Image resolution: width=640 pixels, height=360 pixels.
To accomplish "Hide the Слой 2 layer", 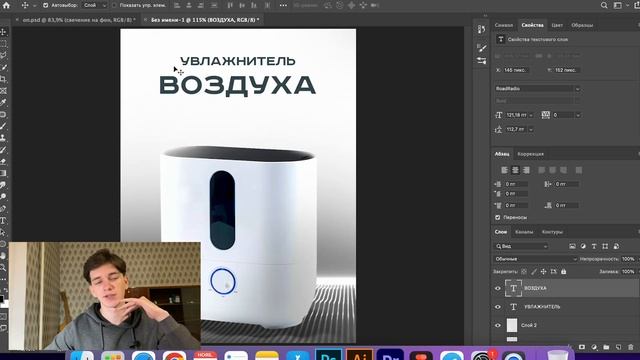I will pyautogui.click(x=498, y=325).
